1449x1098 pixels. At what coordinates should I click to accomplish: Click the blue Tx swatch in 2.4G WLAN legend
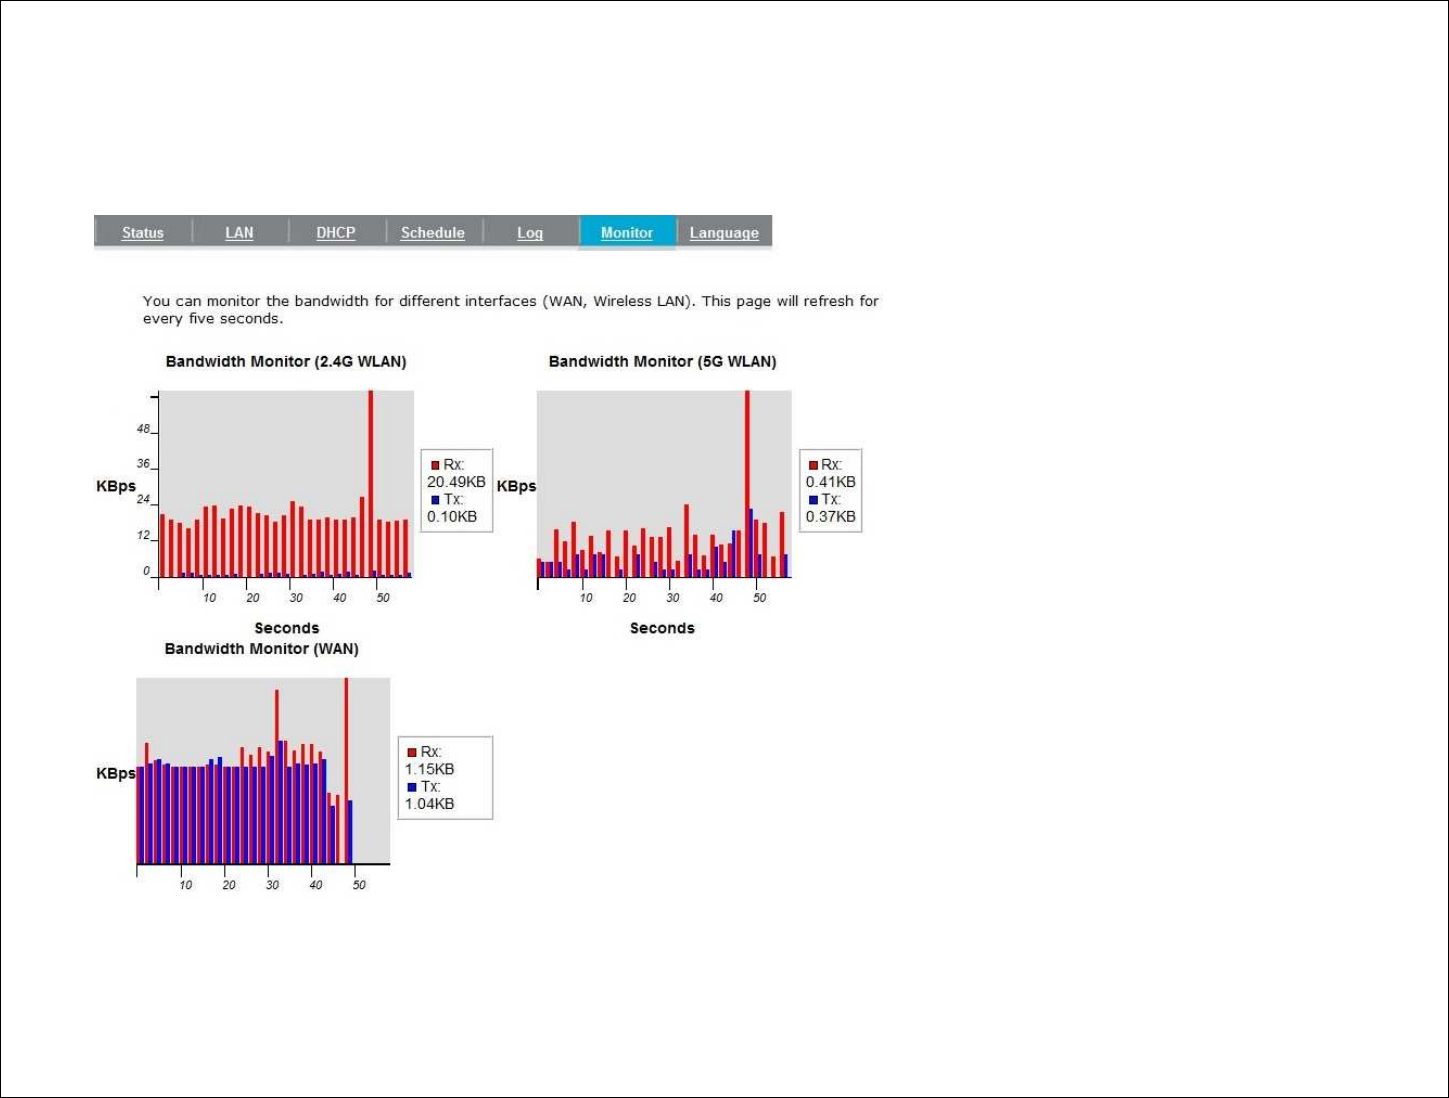(435, 500)
